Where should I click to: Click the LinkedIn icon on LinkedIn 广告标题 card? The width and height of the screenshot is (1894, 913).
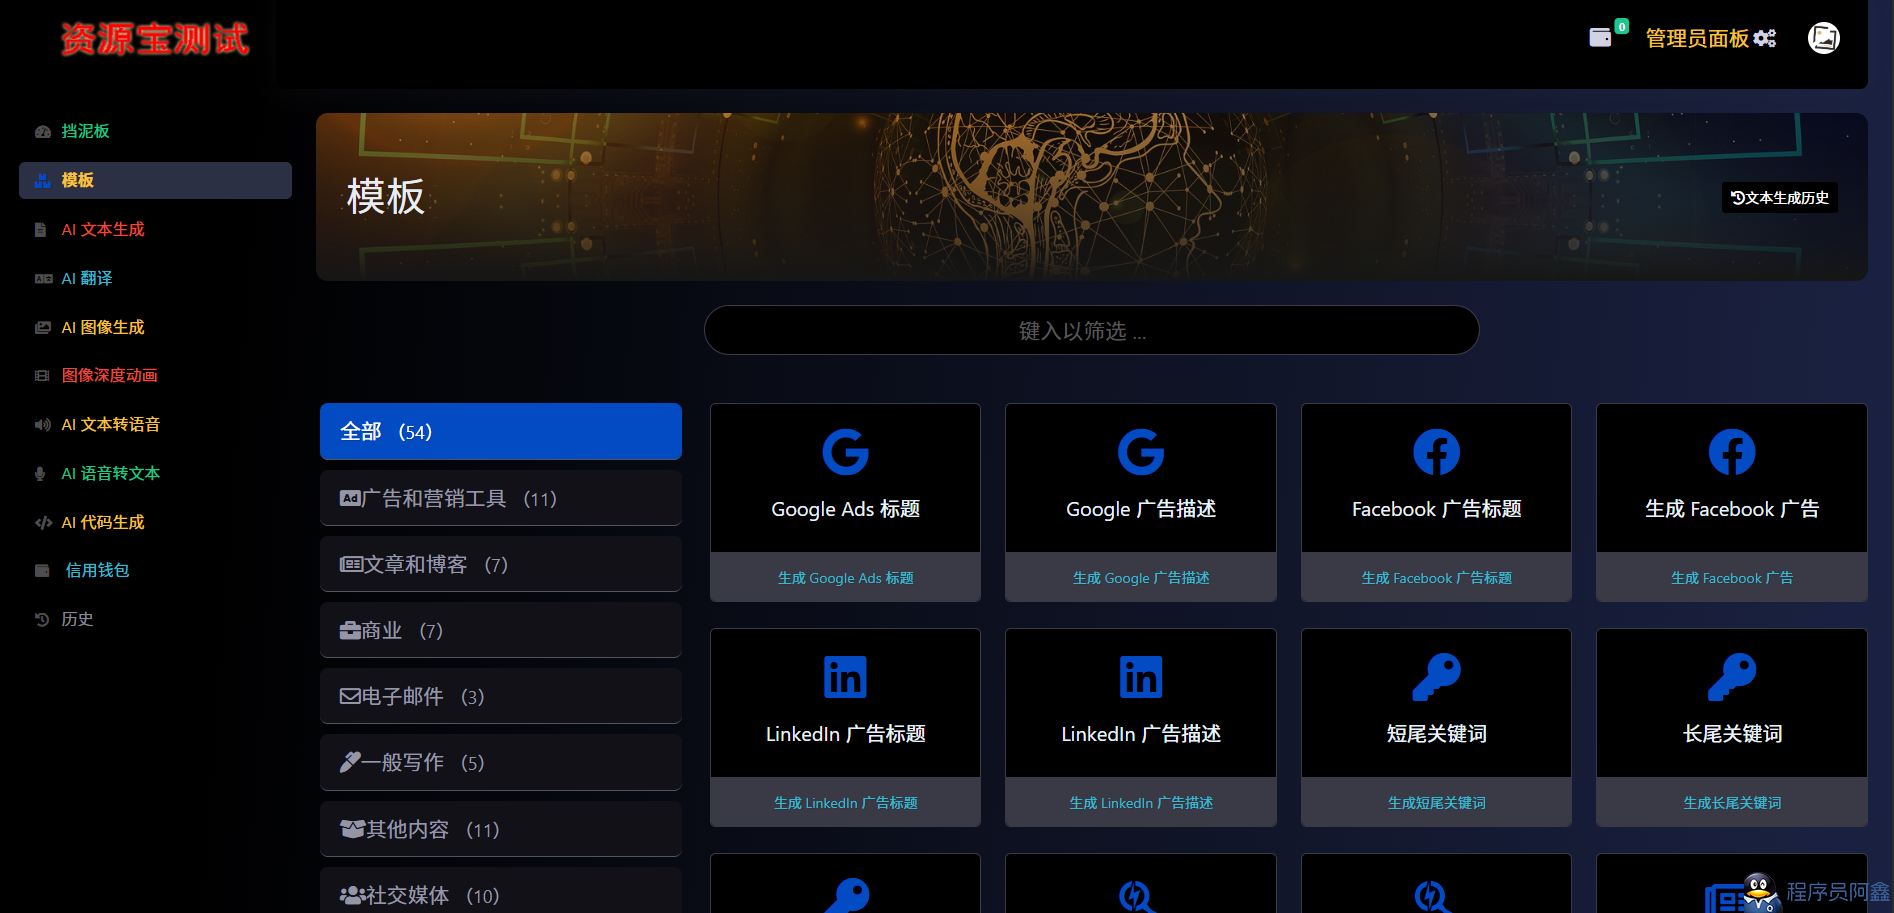pyautogui.click(x=845, y=677)
